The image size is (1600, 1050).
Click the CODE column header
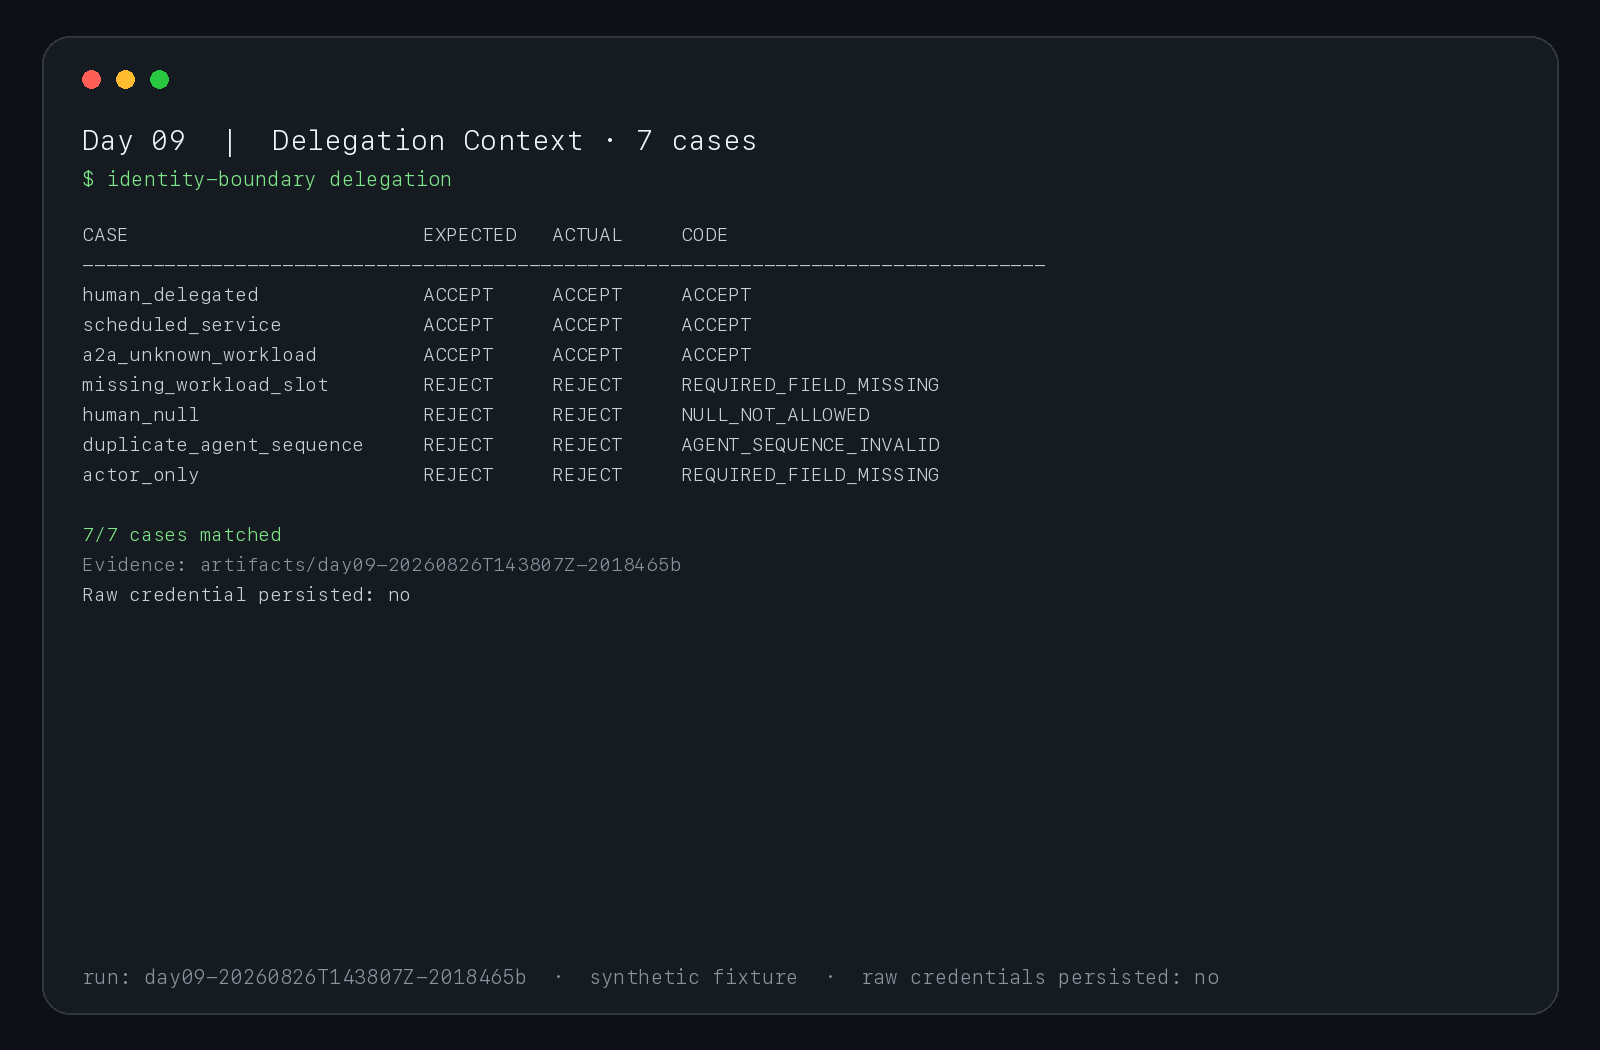704,235
